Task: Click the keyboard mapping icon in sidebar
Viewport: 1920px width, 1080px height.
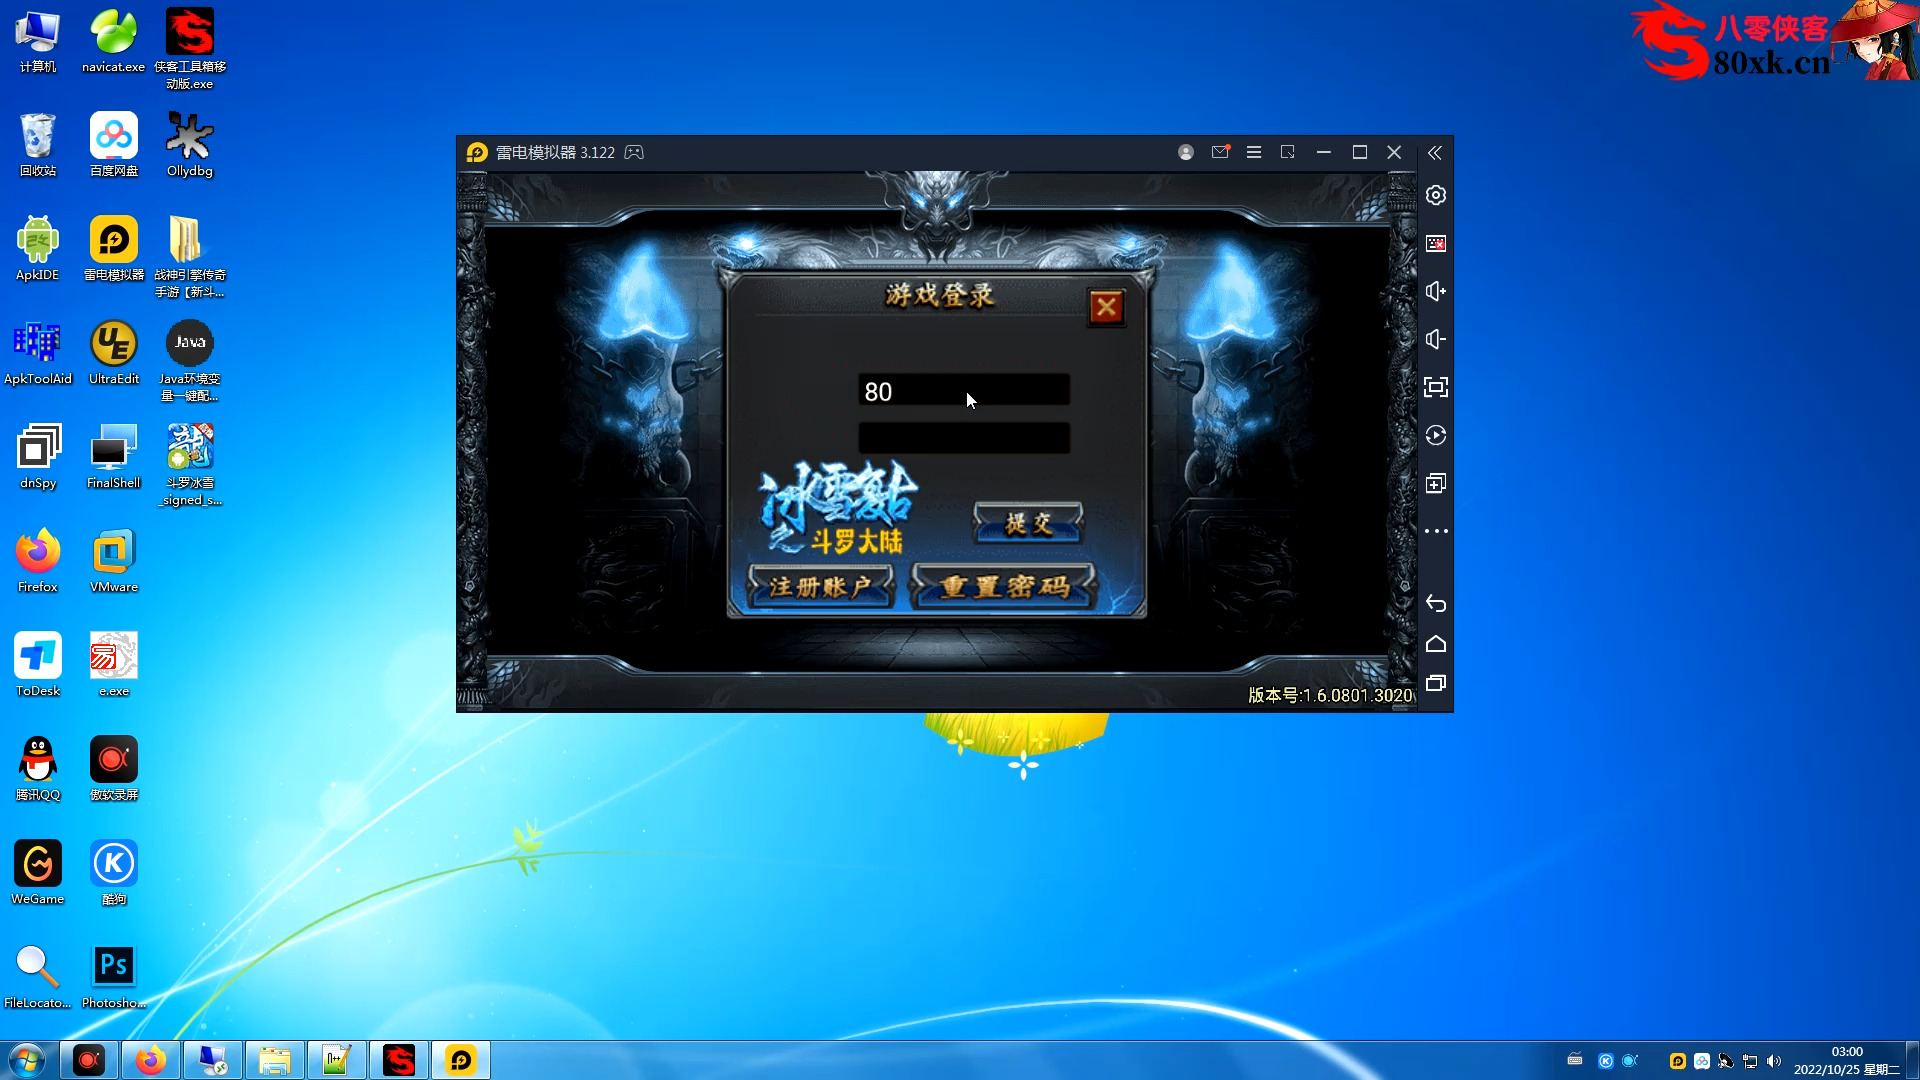Action: pos(1436,243)
